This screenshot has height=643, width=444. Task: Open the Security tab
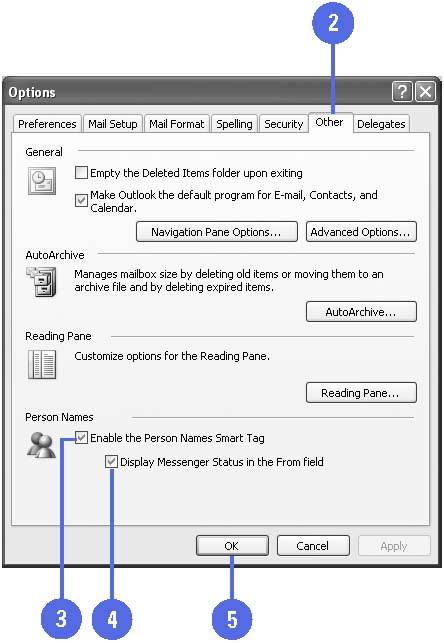[x=283, y=124]
